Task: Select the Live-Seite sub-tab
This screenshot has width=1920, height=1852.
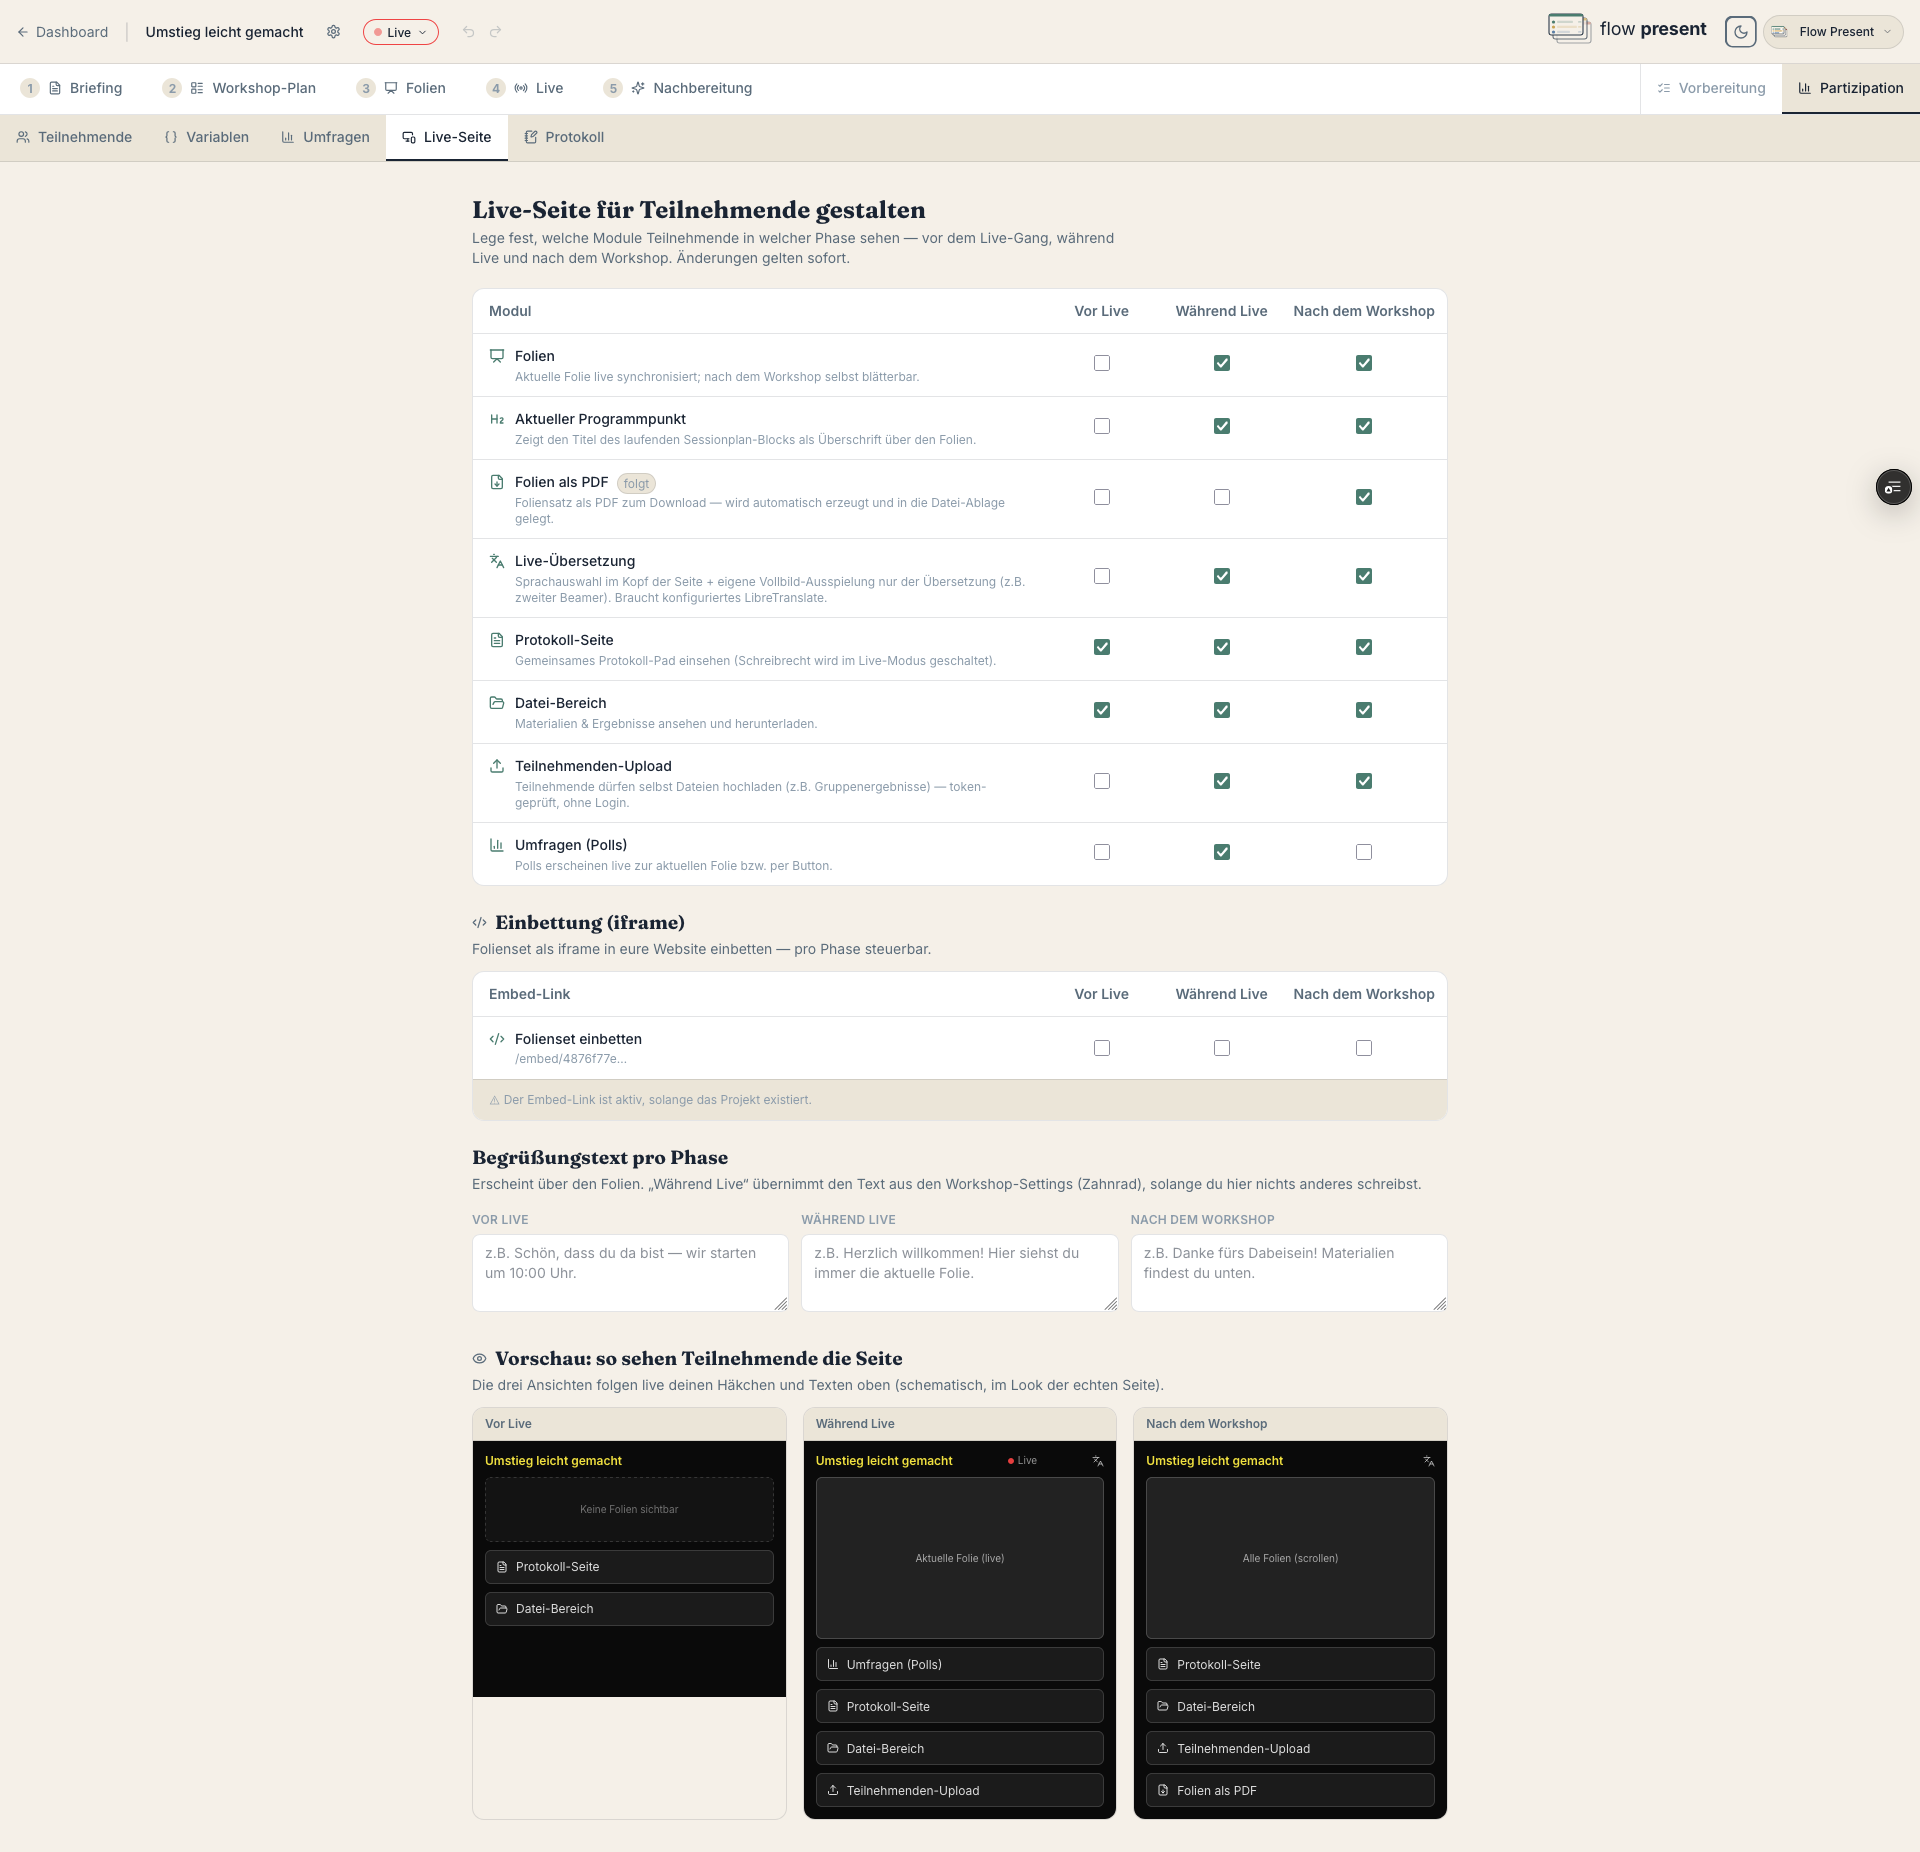Action: 447,137
